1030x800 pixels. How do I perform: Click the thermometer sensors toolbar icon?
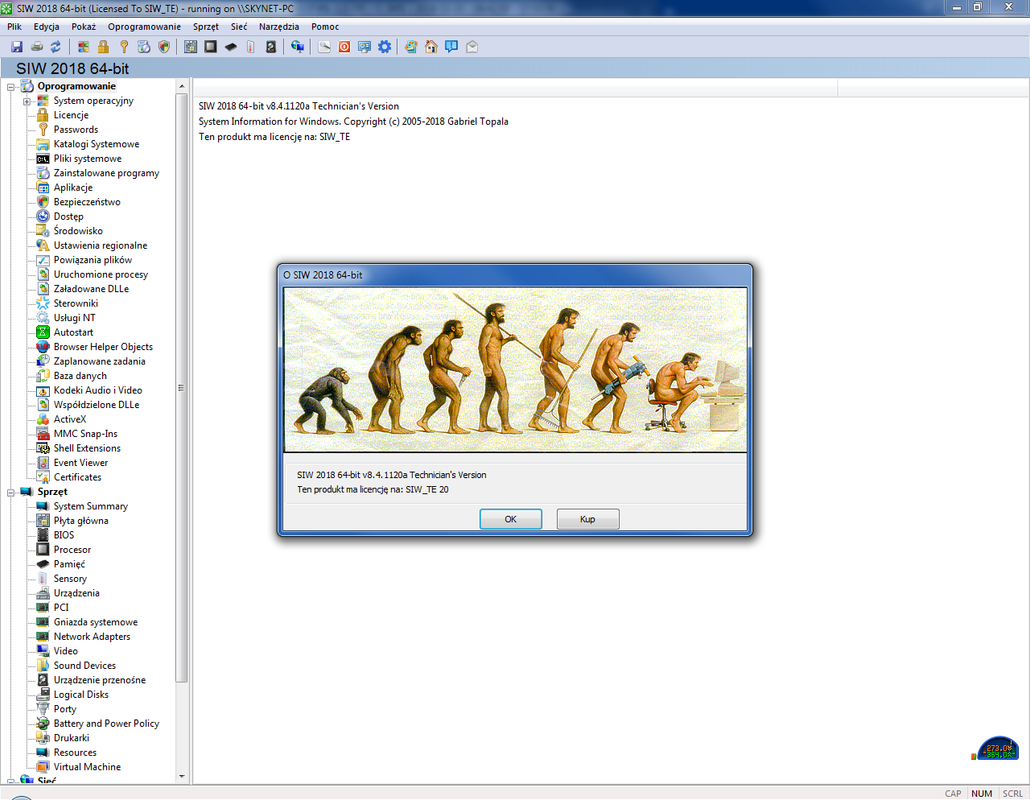(x=250, y=47)
